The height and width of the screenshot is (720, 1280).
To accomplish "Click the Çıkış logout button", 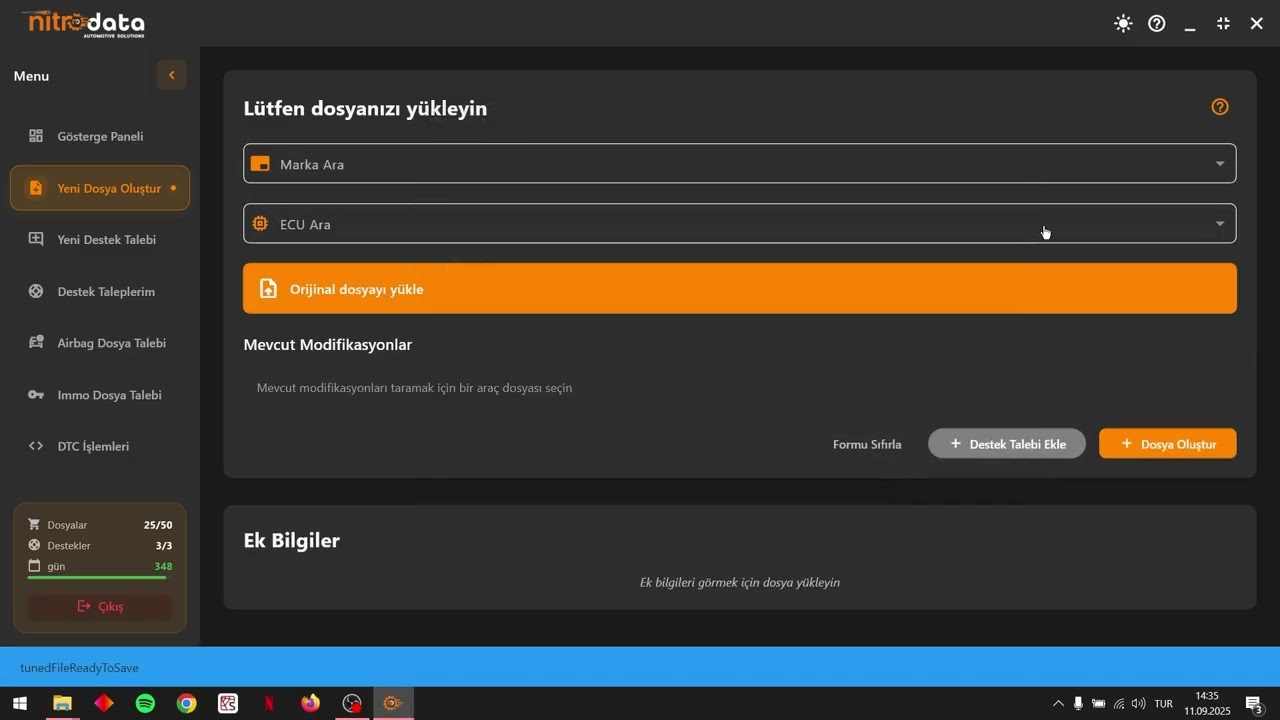I will click(100, 607).
